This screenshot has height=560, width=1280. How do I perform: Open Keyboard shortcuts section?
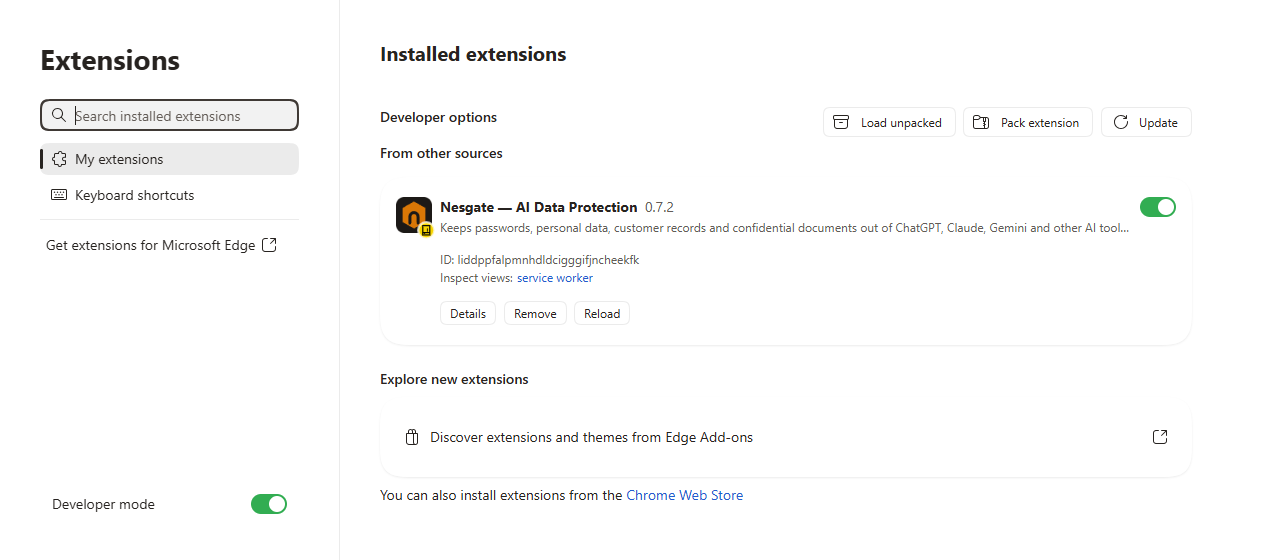click(169, 195)
